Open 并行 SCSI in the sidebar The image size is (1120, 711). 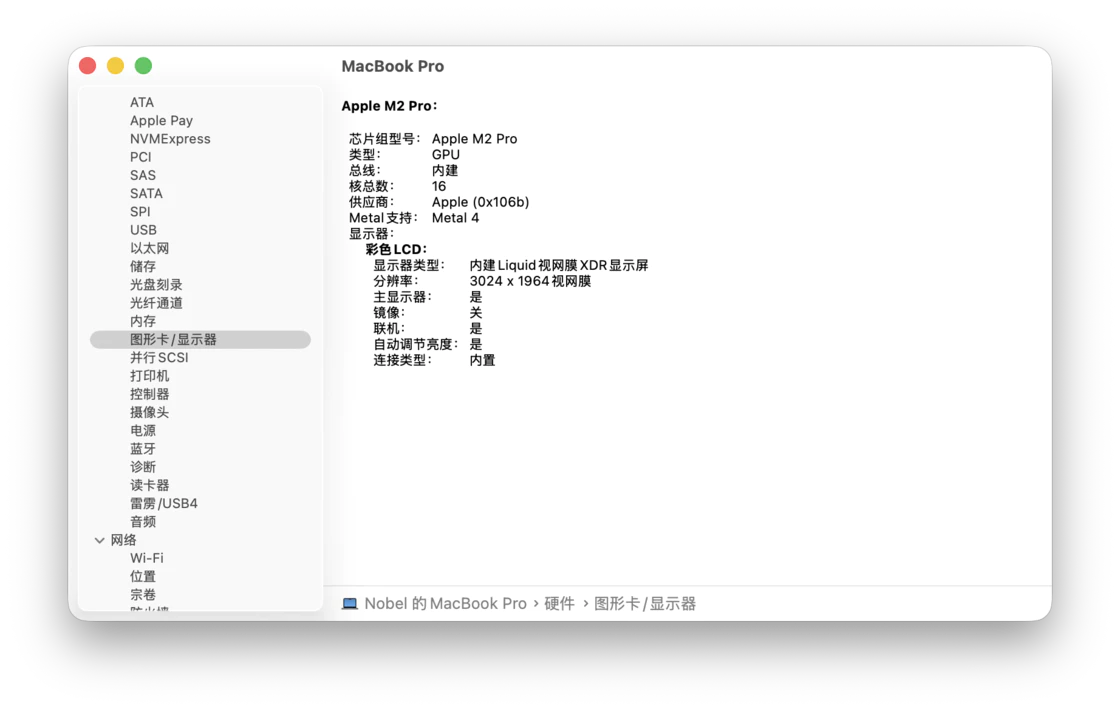(x=159, y=357)
